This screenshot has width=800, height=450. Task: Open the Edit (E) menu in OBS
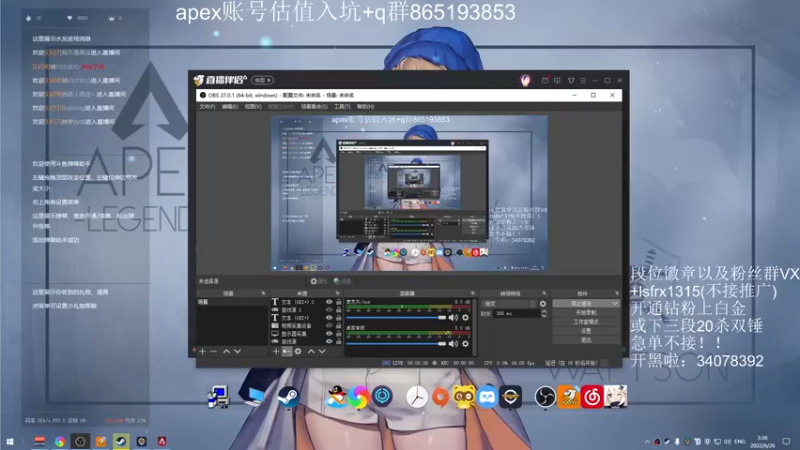pyautogui.click(x=230, y=107)
